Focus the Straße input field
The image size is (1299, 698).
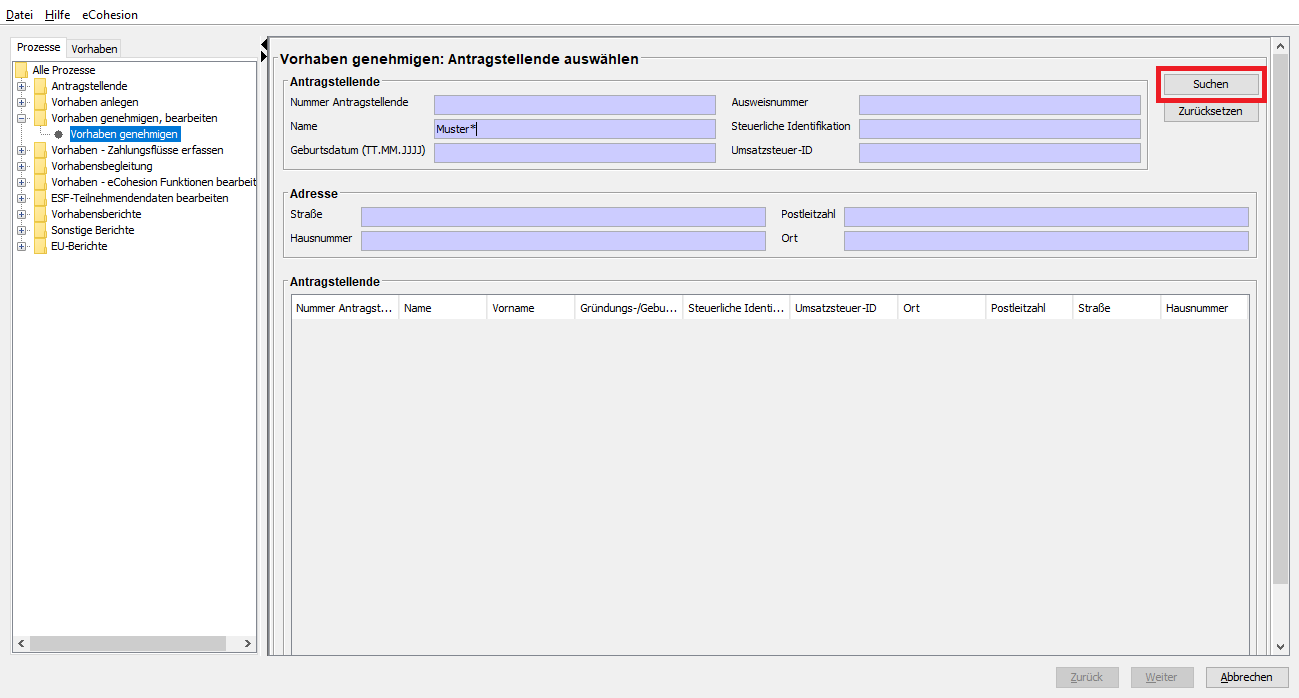563,217
